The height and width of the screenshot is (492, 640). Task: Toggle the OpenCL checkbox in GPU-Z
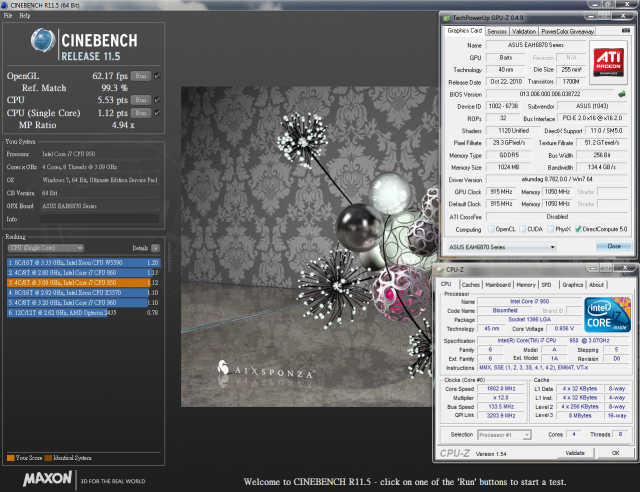pos(491,229)
